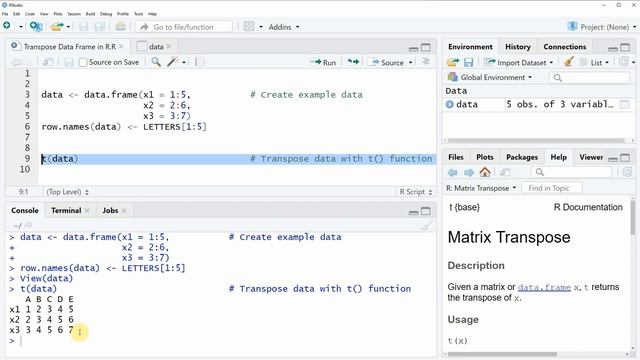Click the Print icon in main toolbar

tap(120, 27)
